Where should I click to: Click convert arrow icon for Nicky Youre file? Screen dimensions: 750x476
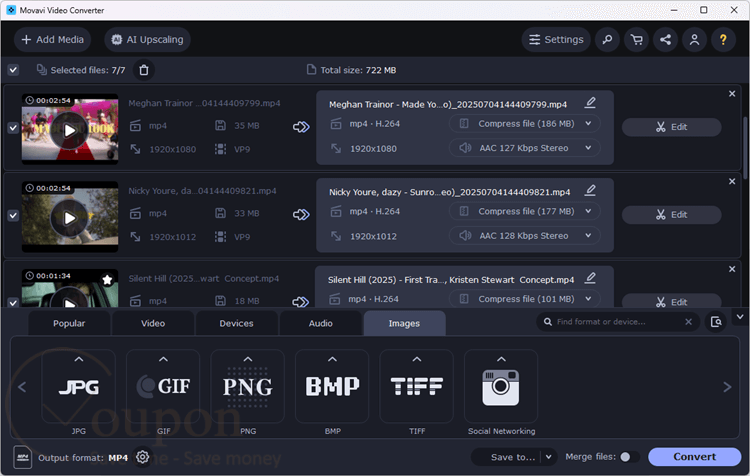301,214
